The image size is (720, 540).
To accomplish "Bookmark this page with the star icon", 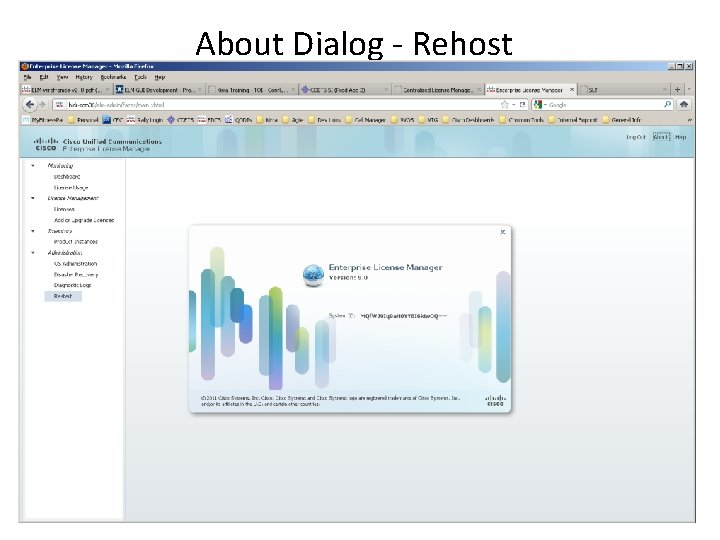I will click(505, 105).
